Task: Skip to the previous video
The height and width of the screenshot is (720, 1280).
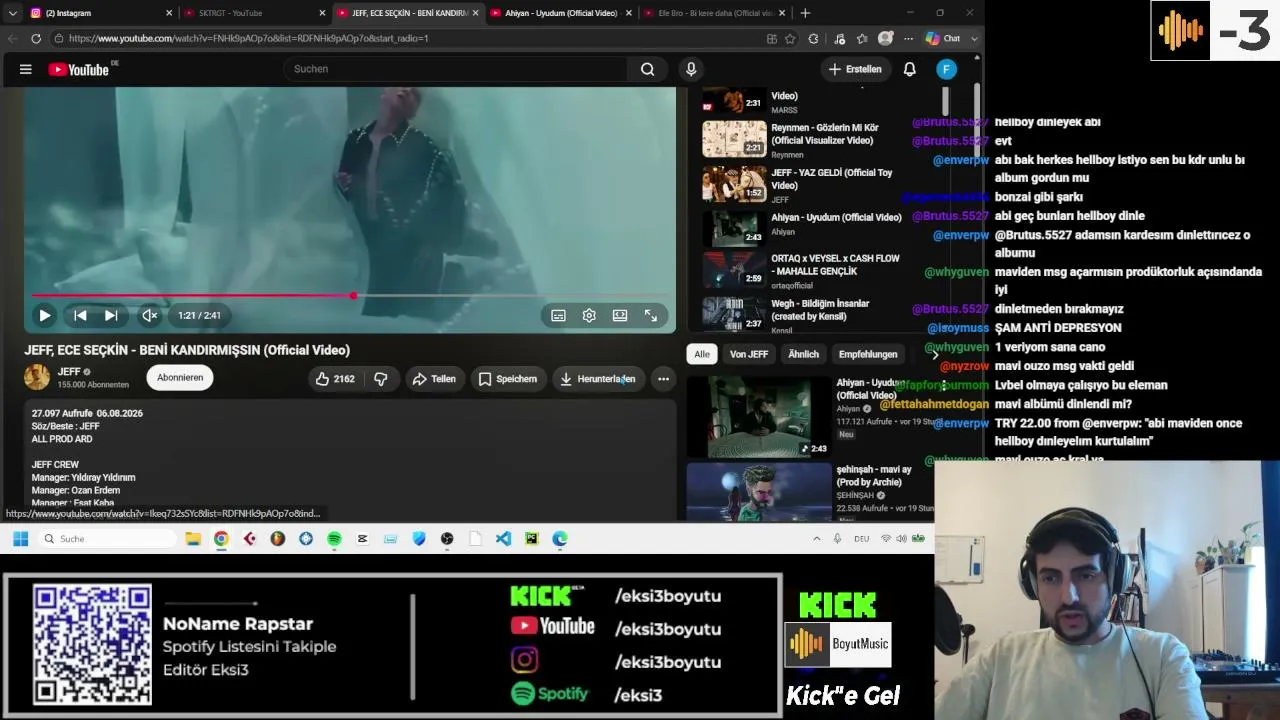Action: 80,315
